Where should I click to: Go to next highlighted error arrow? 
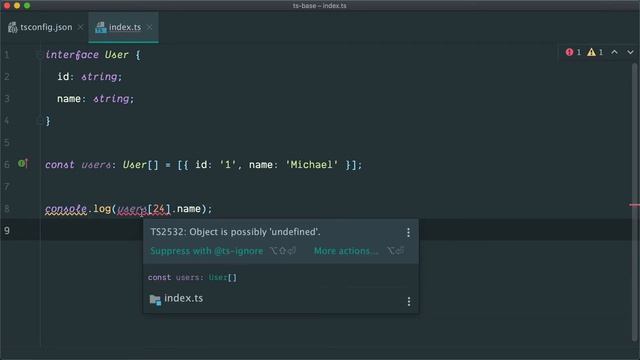pyautogui.click(x=630, y=52)
